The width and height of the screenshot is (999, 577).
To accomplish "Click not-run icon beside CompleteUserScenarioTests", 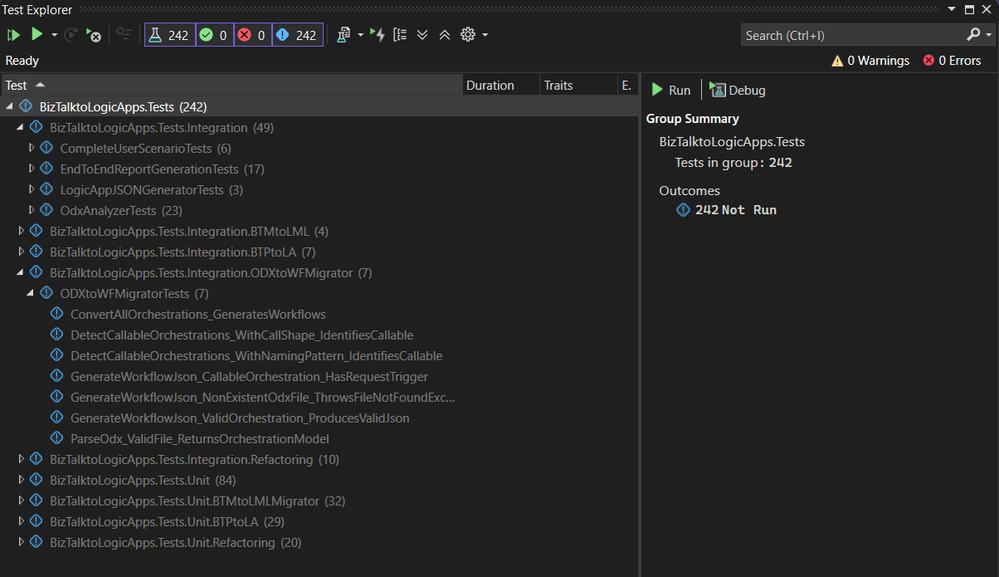I will 47,148.
